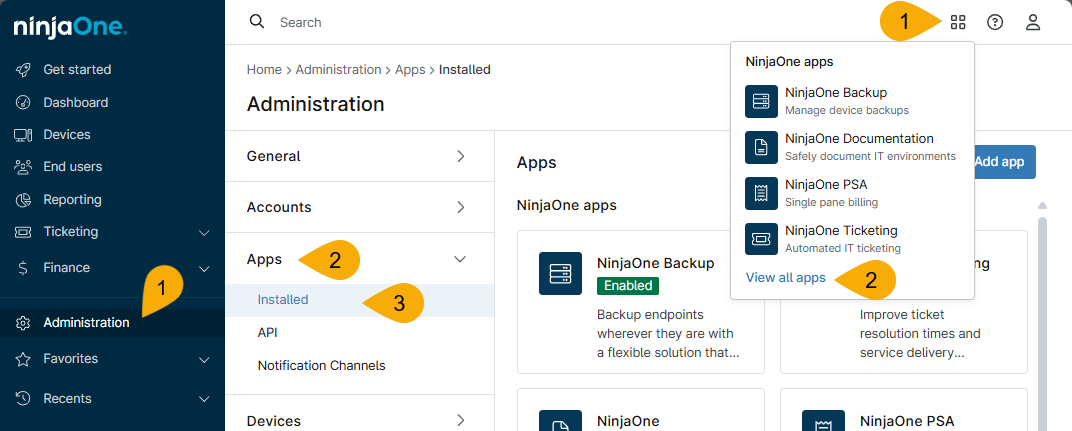This screenshot has height=431, width=1072.
Task: Expand the Favorites sidebar chevron
Action: [x=204, y=359]
